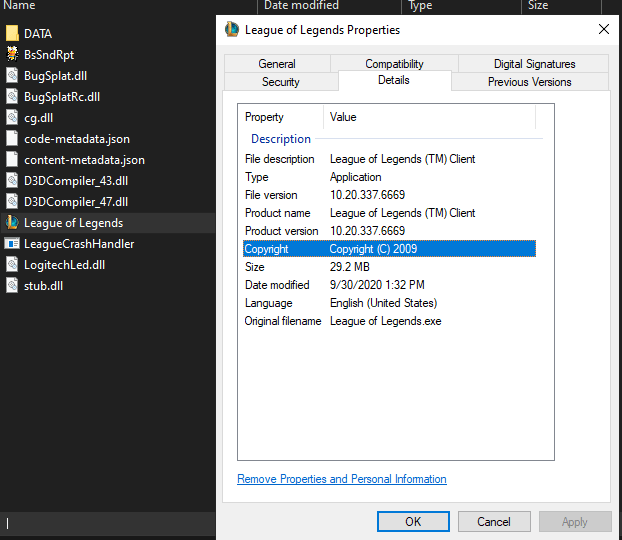Click the content-metadata.json file icon
Screen dimensions: 622x540
coord(12,160)
